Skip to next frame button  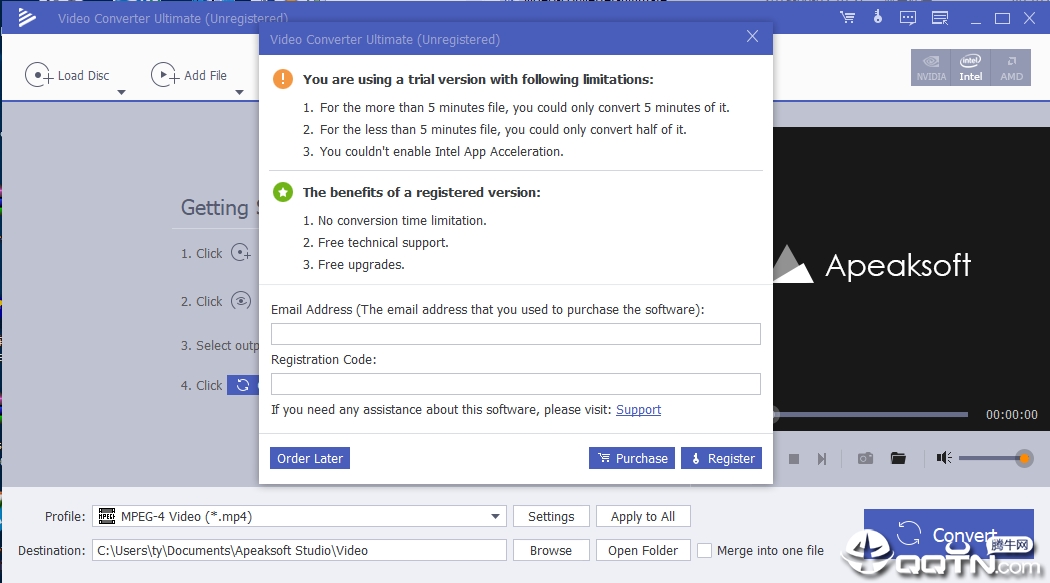[822, 459]
